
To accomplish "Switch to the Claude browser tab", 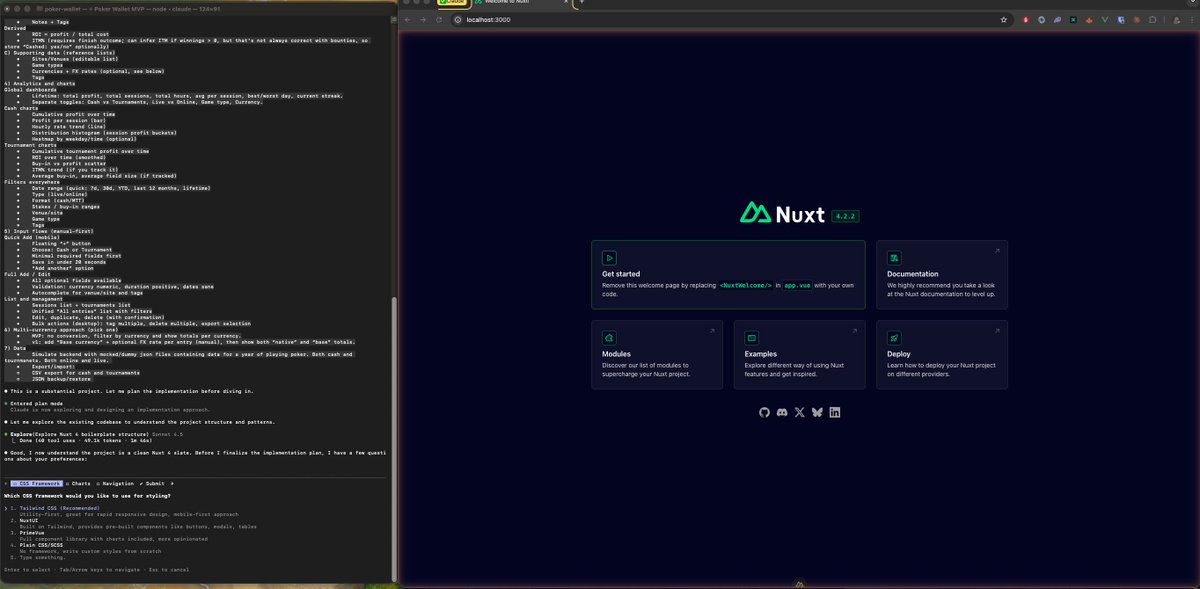I will tap(454, 3).
